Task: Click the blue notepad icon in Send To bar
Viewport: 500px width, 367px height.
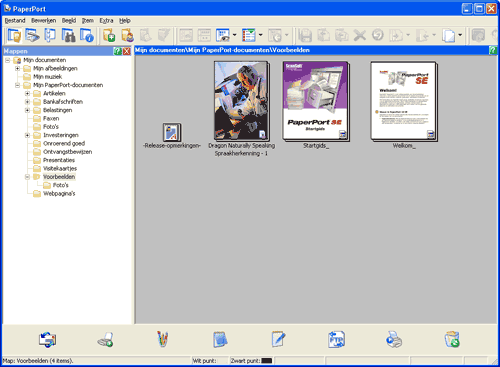Action: click(220, 340)
